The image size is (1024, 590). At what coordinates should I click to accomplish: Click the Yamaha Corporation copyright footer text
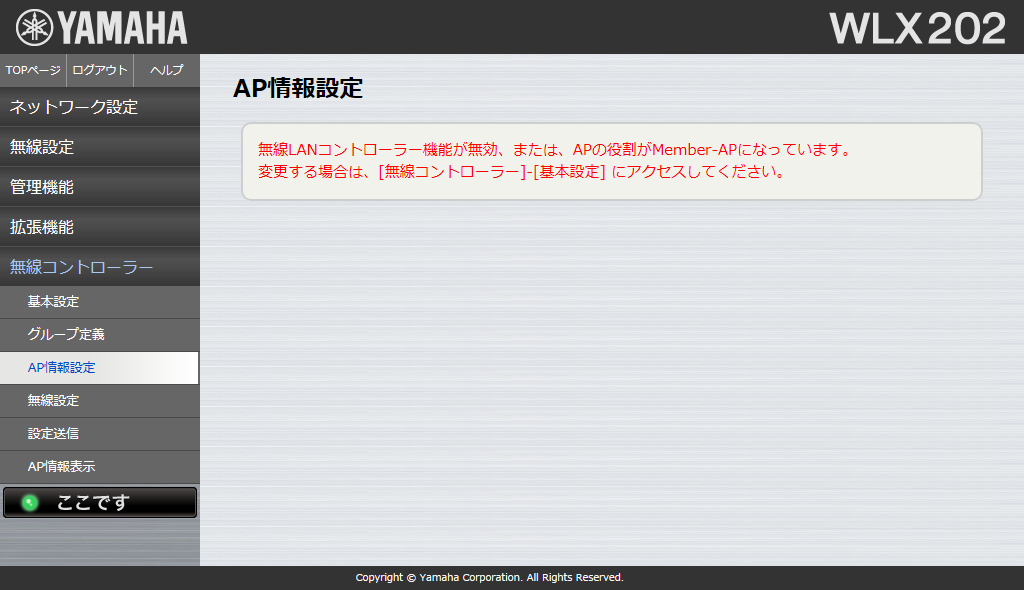click(489, 578)
